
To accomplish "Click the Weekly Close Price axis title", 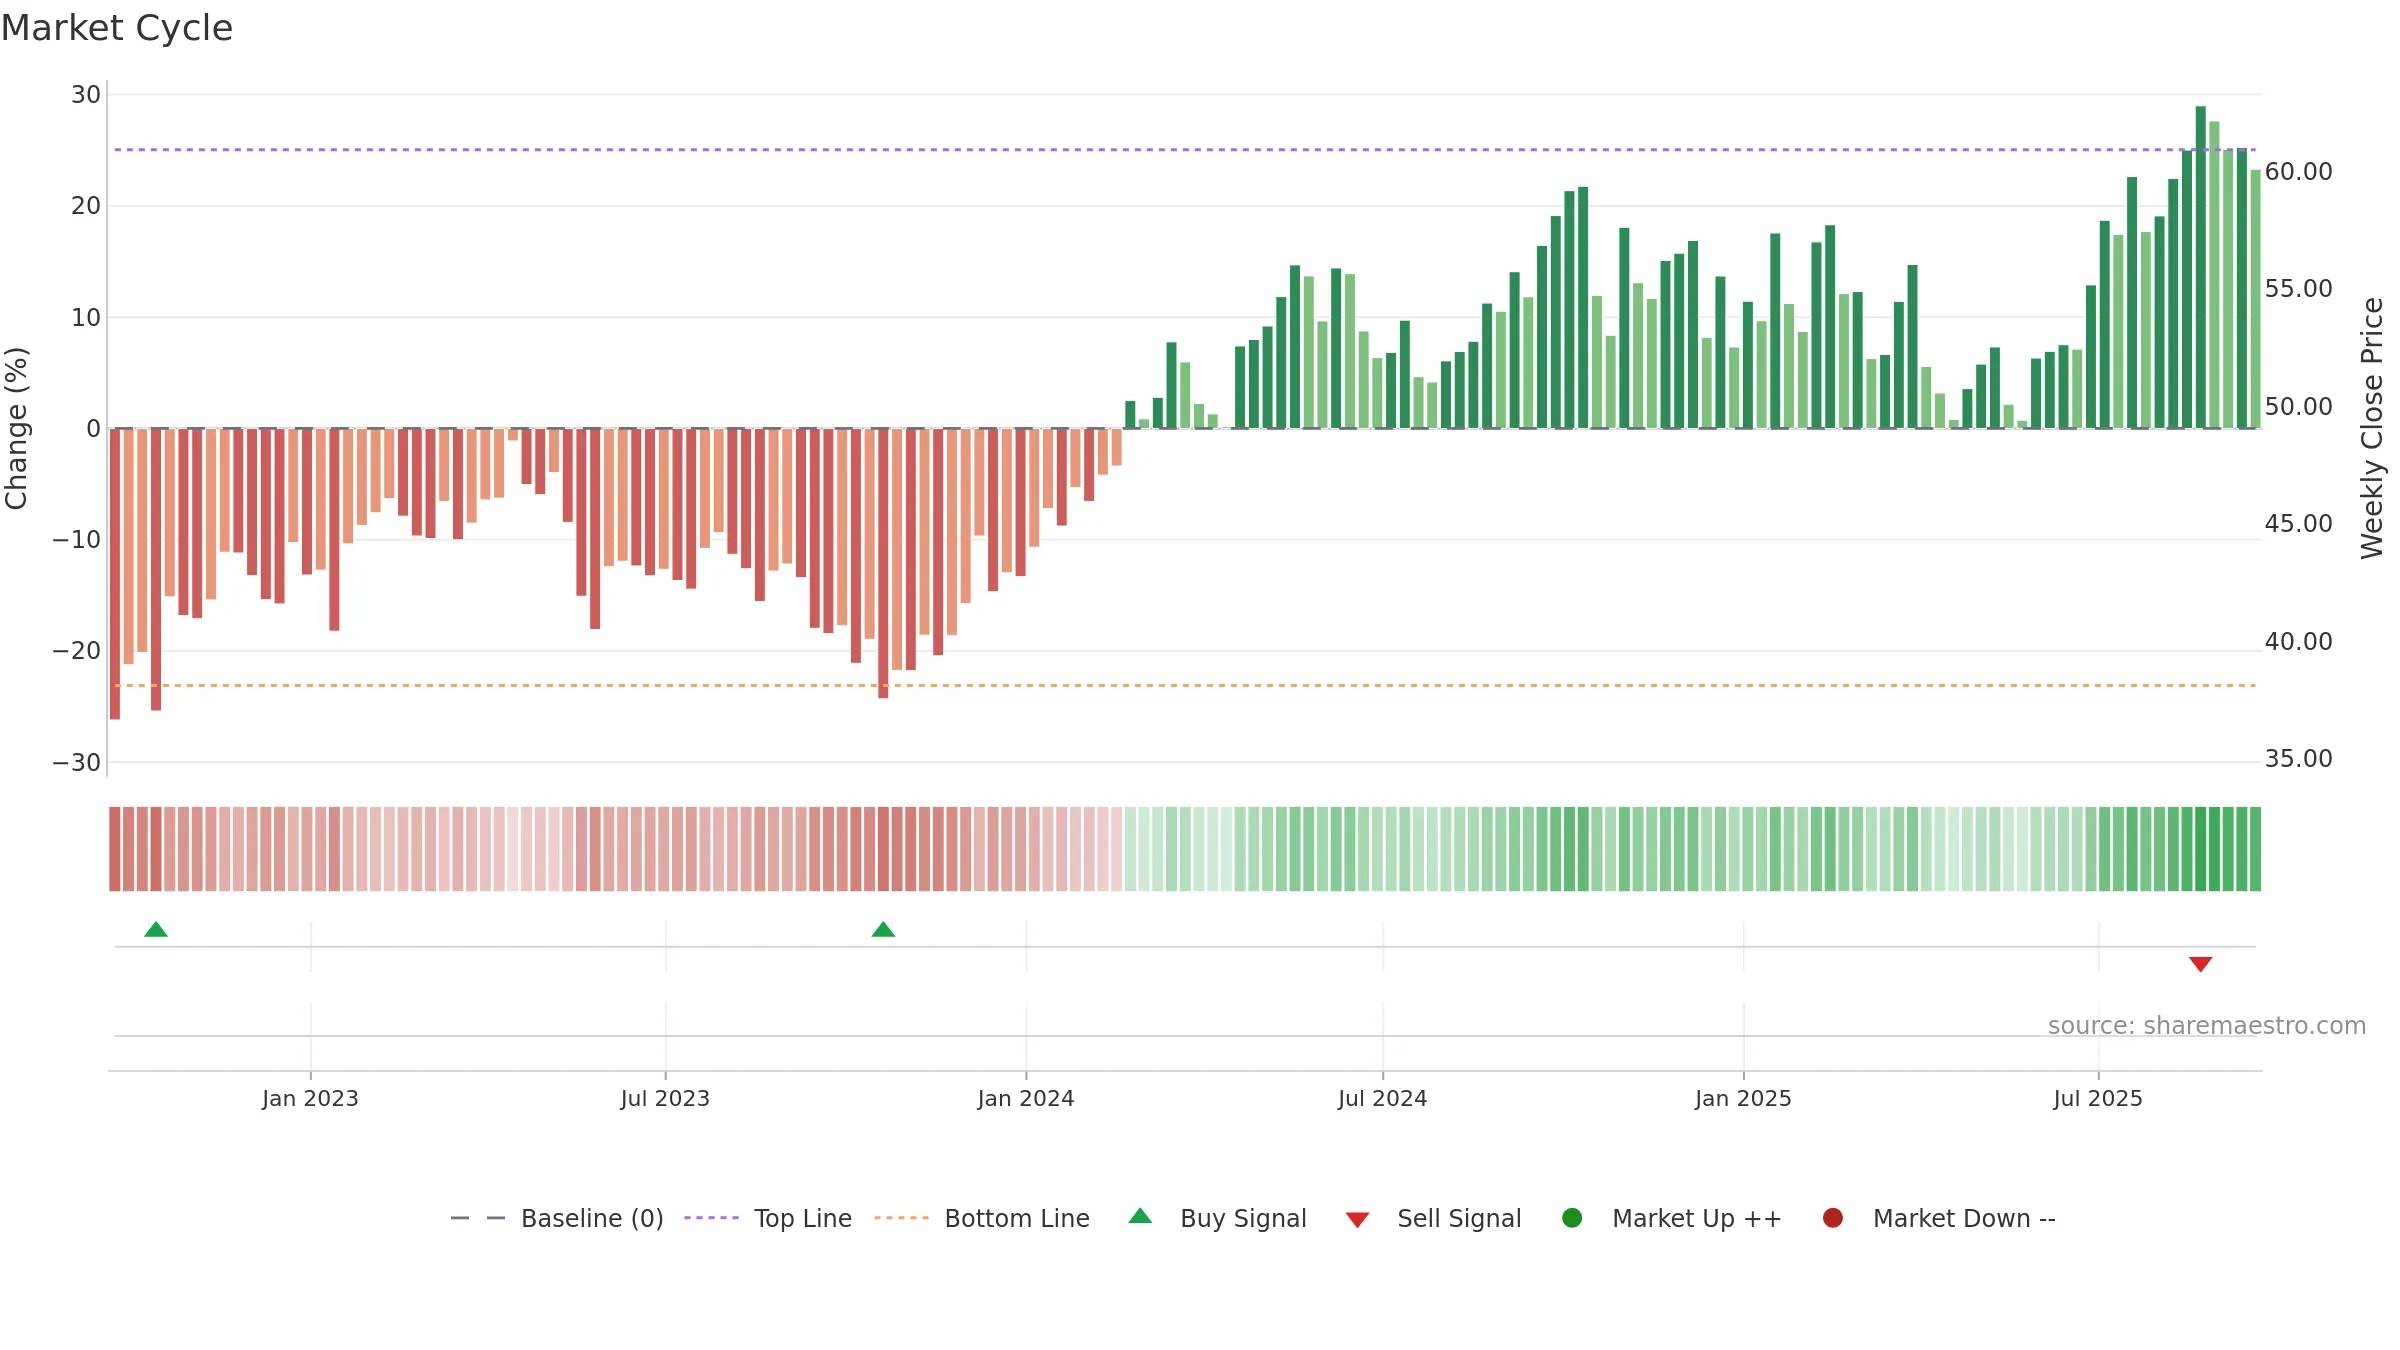I will [x=2372, y=428].
